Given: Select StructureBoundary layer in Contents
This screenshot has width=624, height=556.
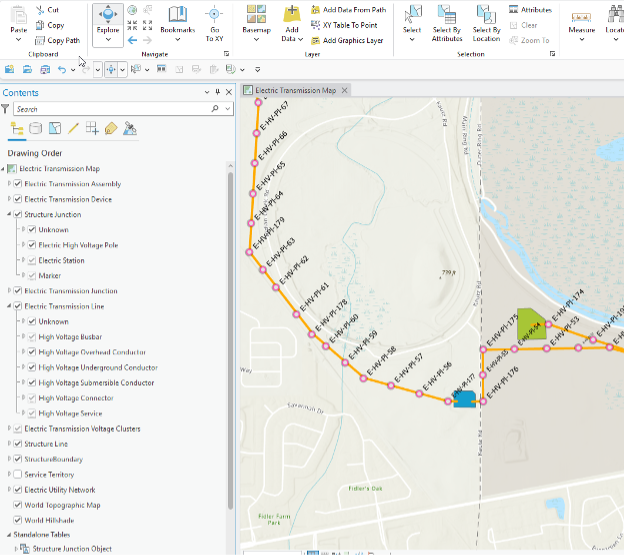Looking at the screenshot, I should (x=54, y=459).
